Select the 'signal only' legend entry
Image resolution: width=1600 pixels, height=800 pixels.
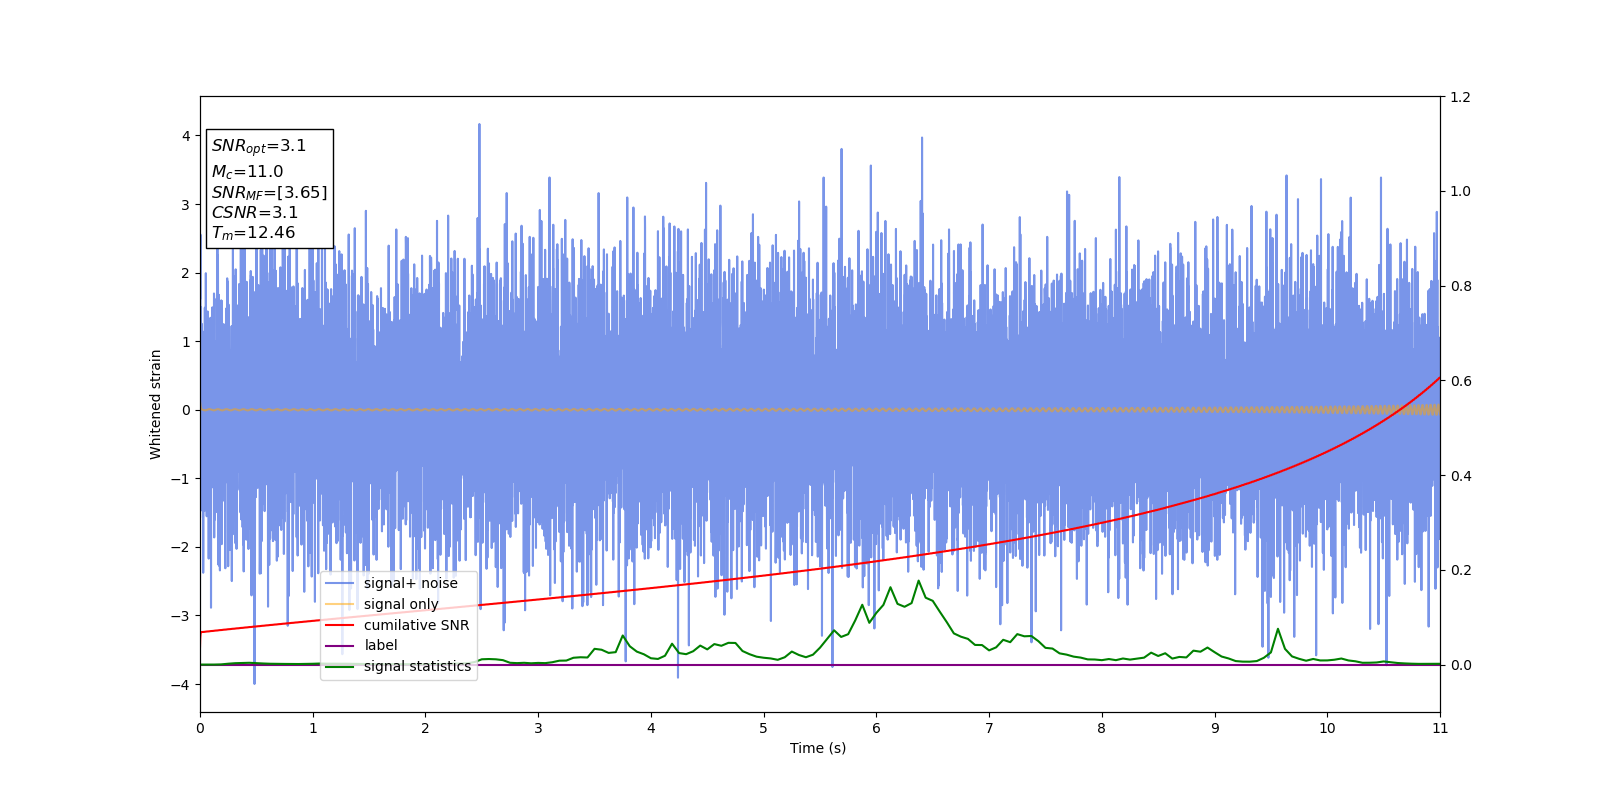[x=401, y=604]
